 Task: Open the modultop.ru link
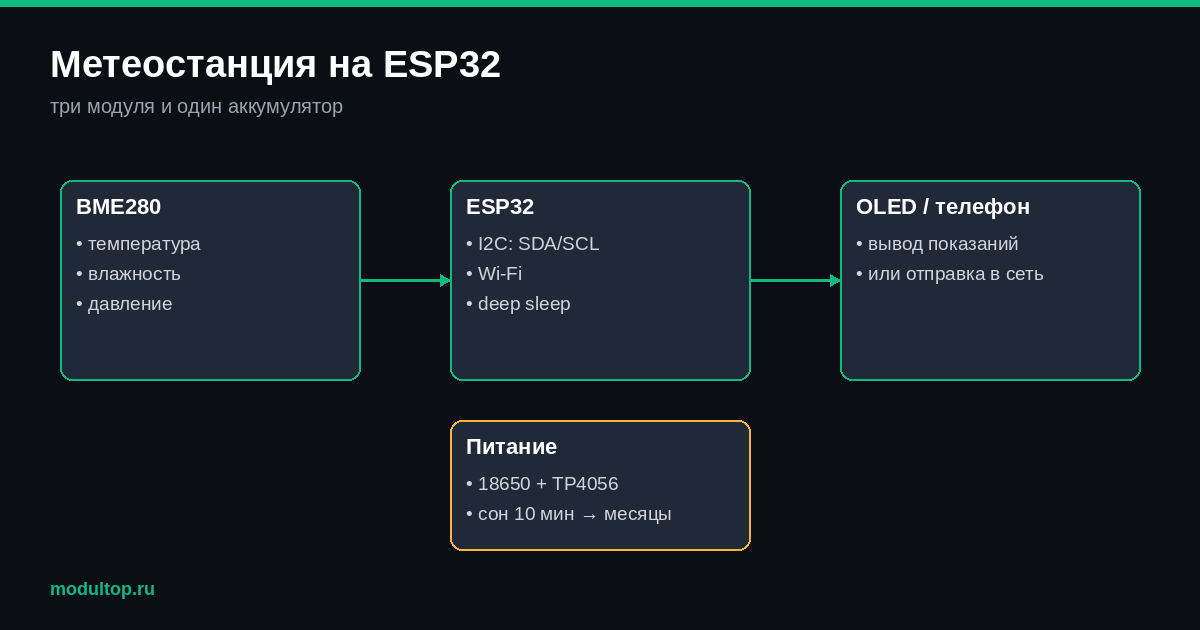click(x=102, y=589)
